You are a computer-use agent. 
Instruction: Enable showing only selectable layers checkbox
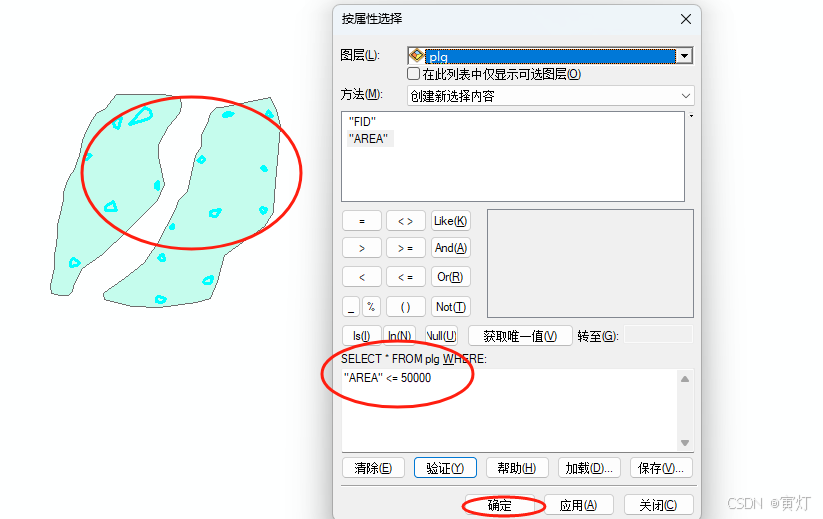(414, 73)
